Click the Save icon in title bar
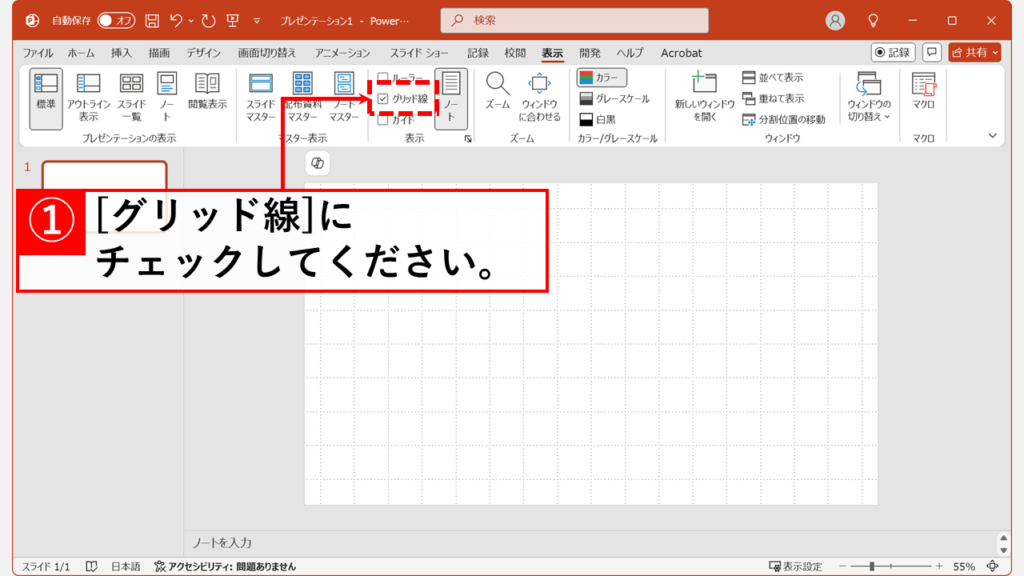The height and width of the screenshot is (576, 1024). (x=152, y=21)
